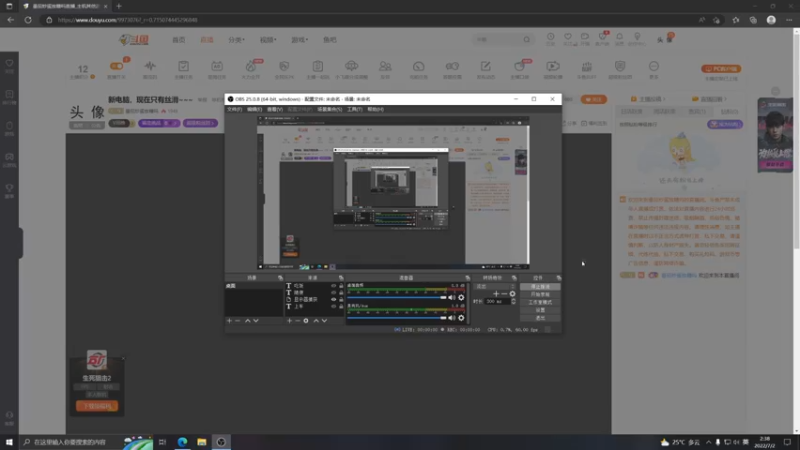This screenshot has width=800, height=450.
Task: Open the OBS 编辑(E) menu
Action: pyautogui.click(x=254, y=109)
